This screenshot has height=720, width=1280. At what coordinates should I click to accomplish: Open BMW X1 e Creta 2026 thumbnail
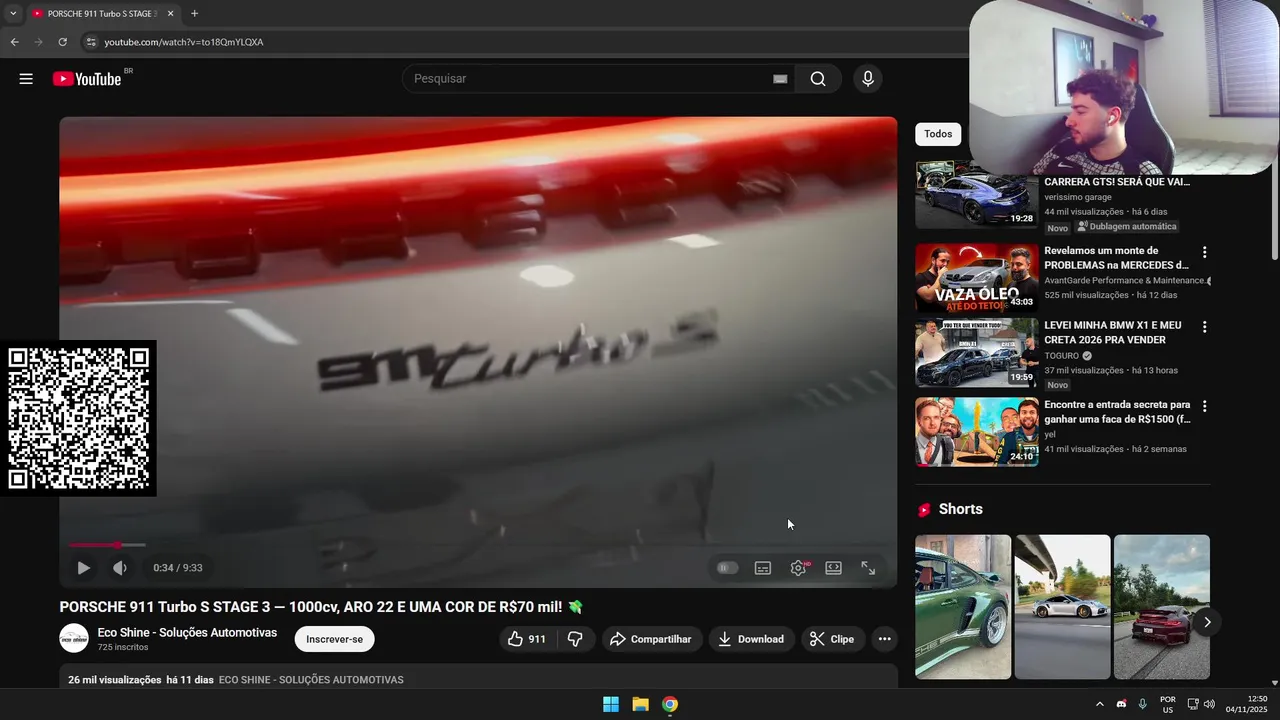click(977, 353)
